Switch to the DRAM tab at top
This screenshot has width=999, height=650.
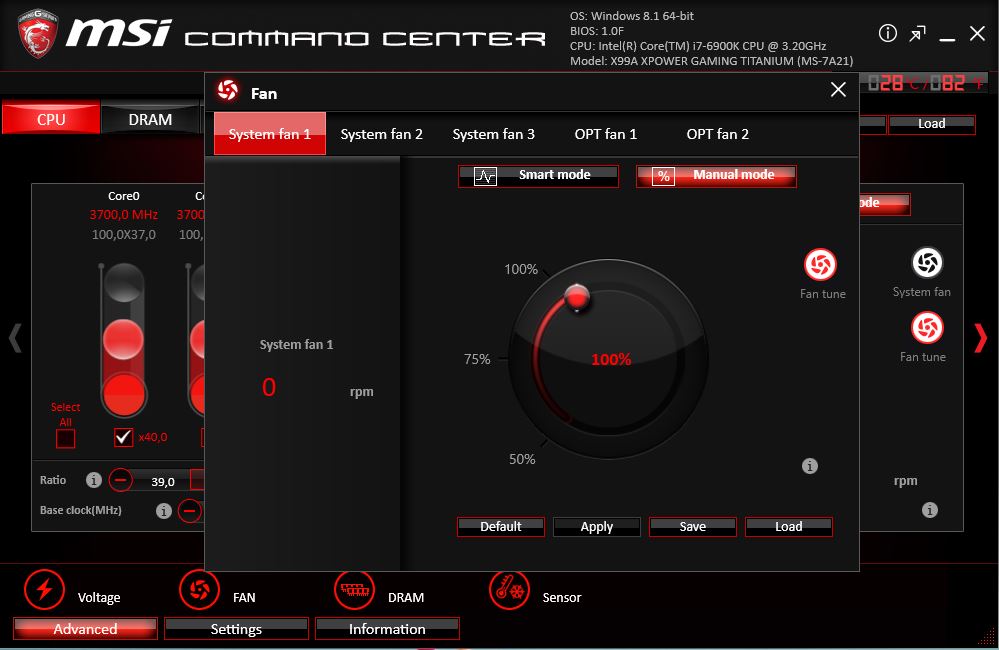[x=150, y=119]
